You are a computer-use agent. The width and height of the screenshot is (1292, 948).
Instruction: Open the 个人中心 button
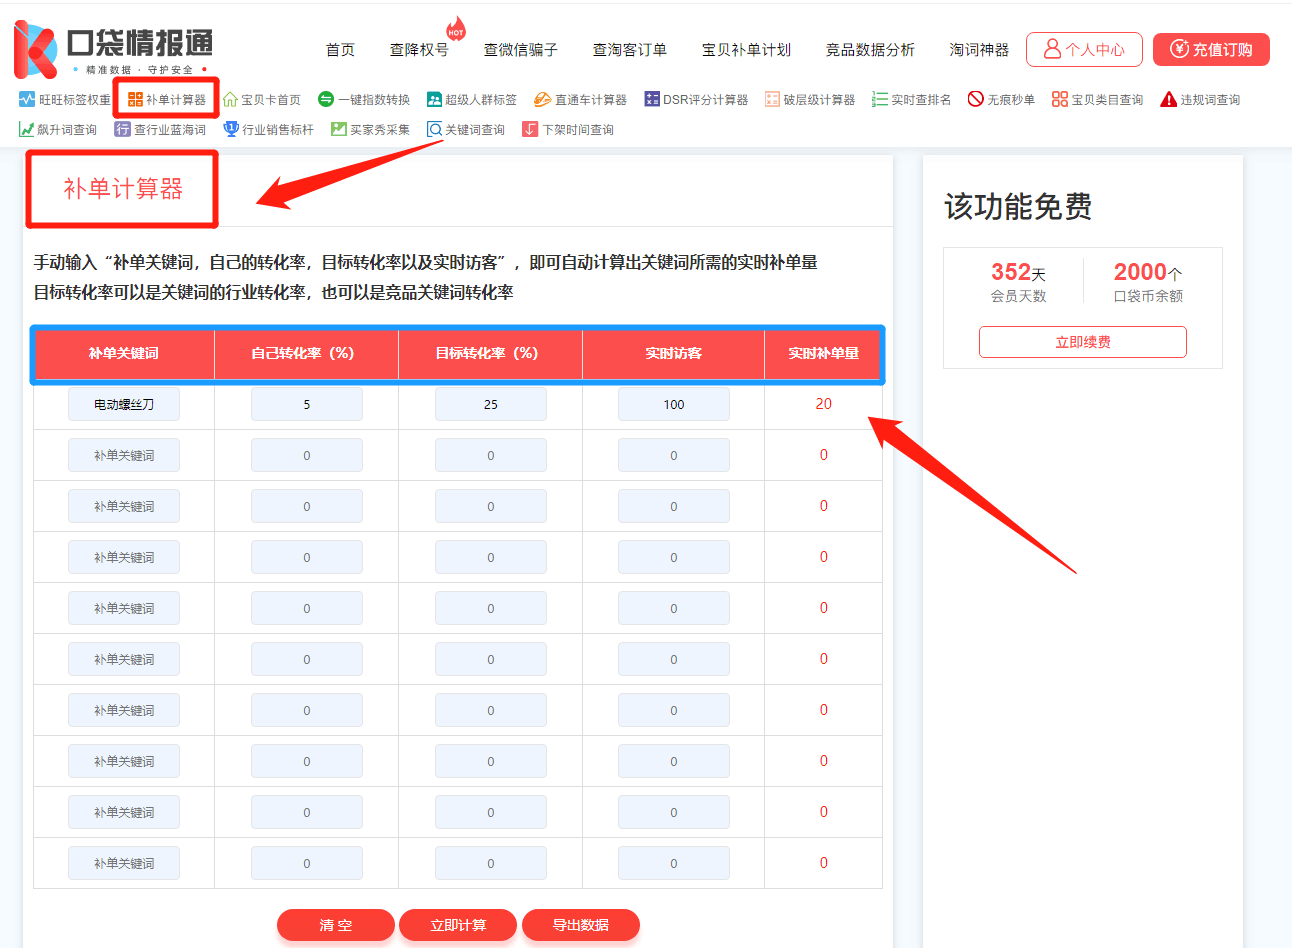coord(1084,49)
